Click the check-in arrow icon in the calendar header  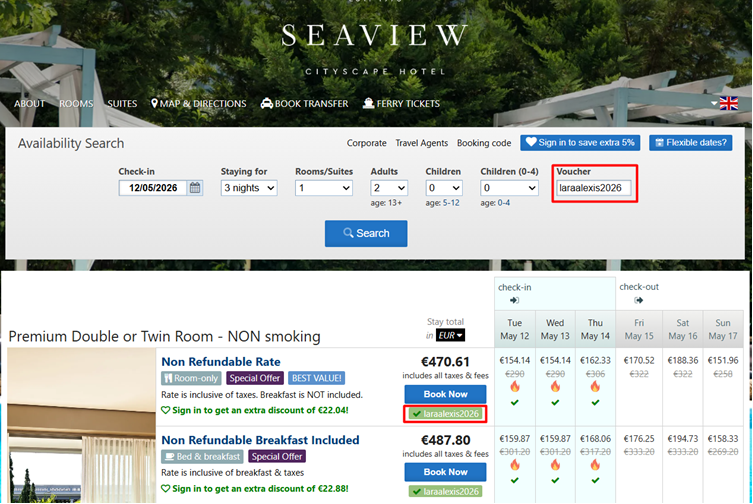click(x=514, y=299)
